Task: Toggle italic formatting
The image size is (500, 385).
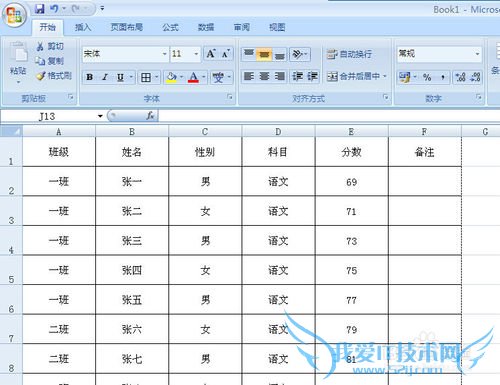Action: coord(105,77)
